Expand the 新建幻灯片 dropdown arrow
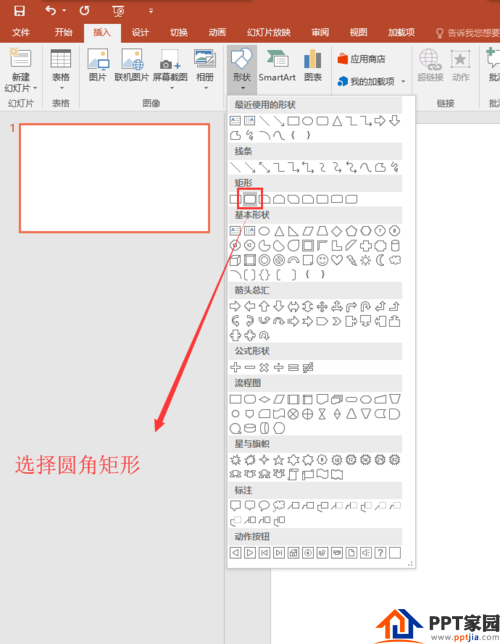The height and width of the screenshot is (644, 500). coord(35,88)
